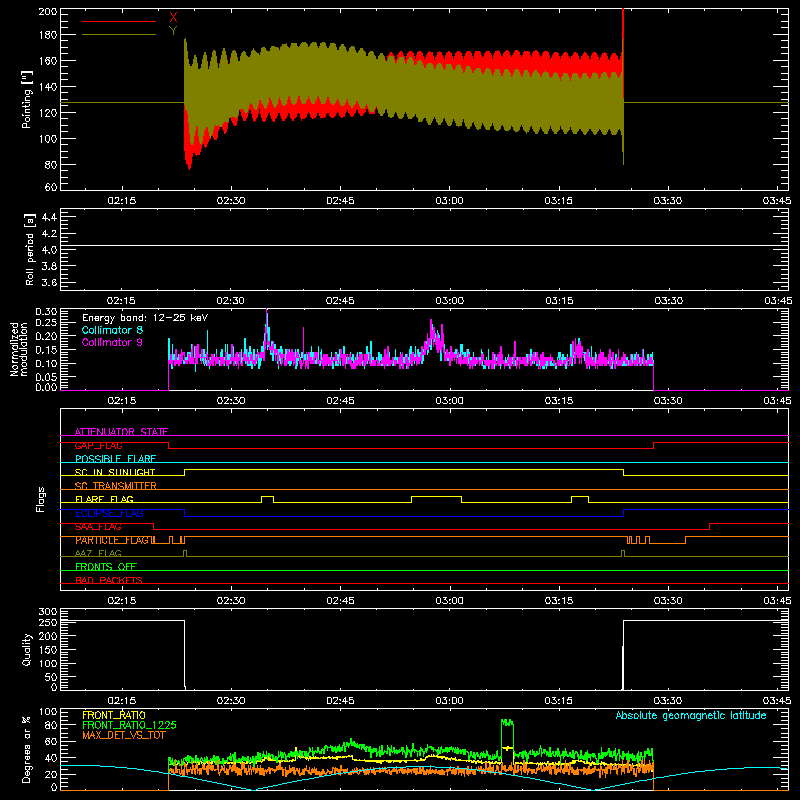800x800 pixels.
Task: Select the FRONT_RATIO_1225 legend entry
Action: [x=129, y=725]
